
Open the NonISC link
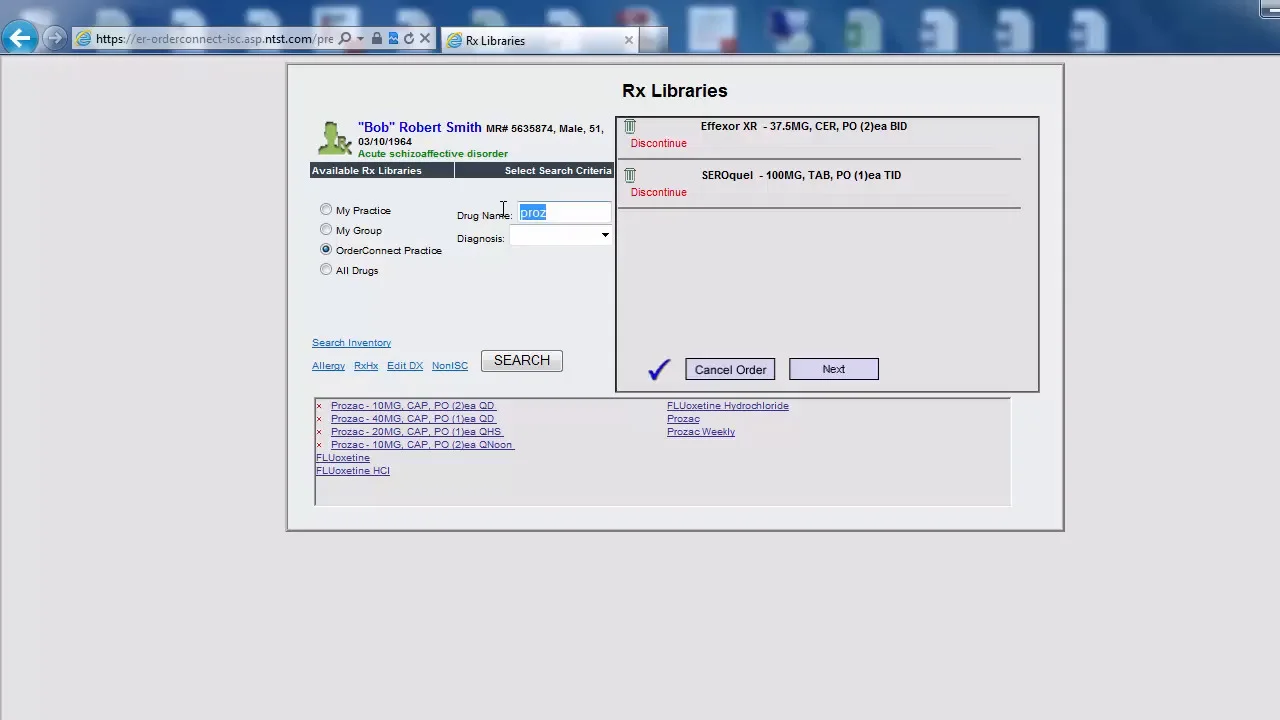click(450, 366)
